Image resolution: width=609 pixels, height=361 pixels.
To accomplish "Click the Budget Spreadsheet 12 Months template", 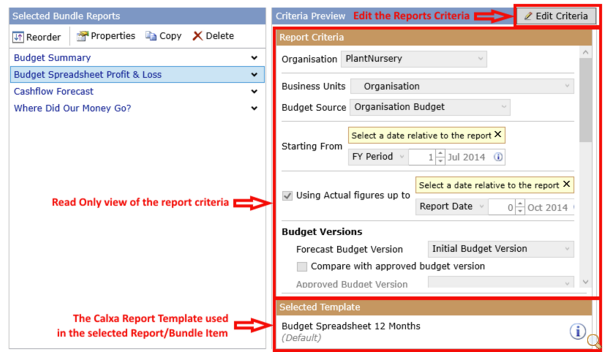I will pos(351,326).
